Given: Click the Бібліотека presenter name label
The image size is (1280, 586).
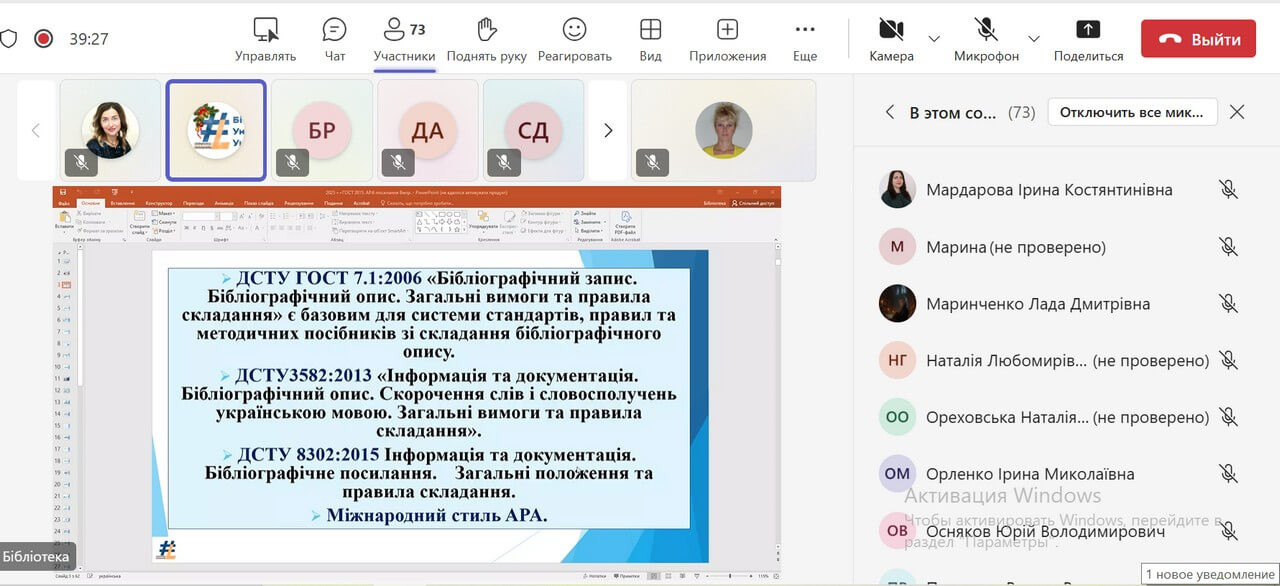Looking at the screenshot, I should 36,557.
